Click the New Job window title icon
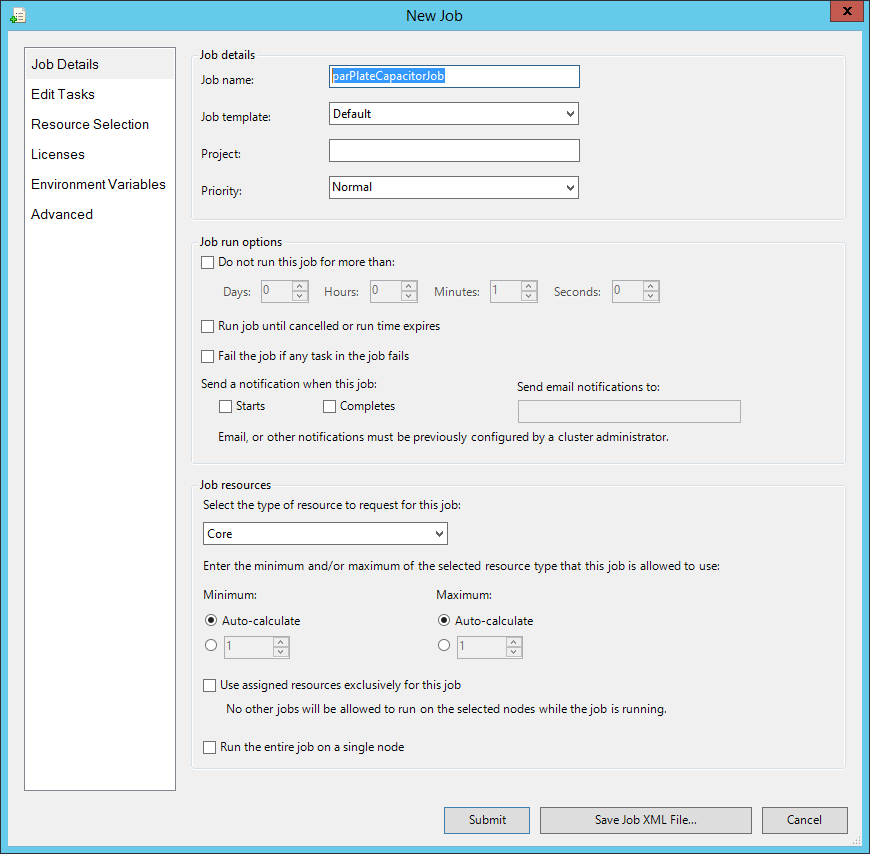870x854 pixels. click(17, 16)
